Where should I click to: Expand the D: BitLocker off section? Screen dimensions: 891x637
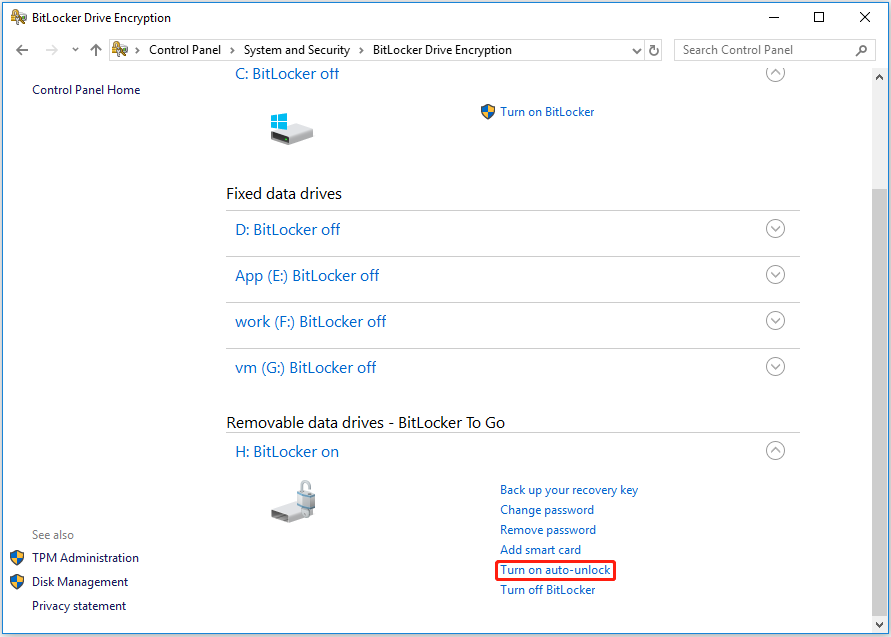[x=775, y=229]
